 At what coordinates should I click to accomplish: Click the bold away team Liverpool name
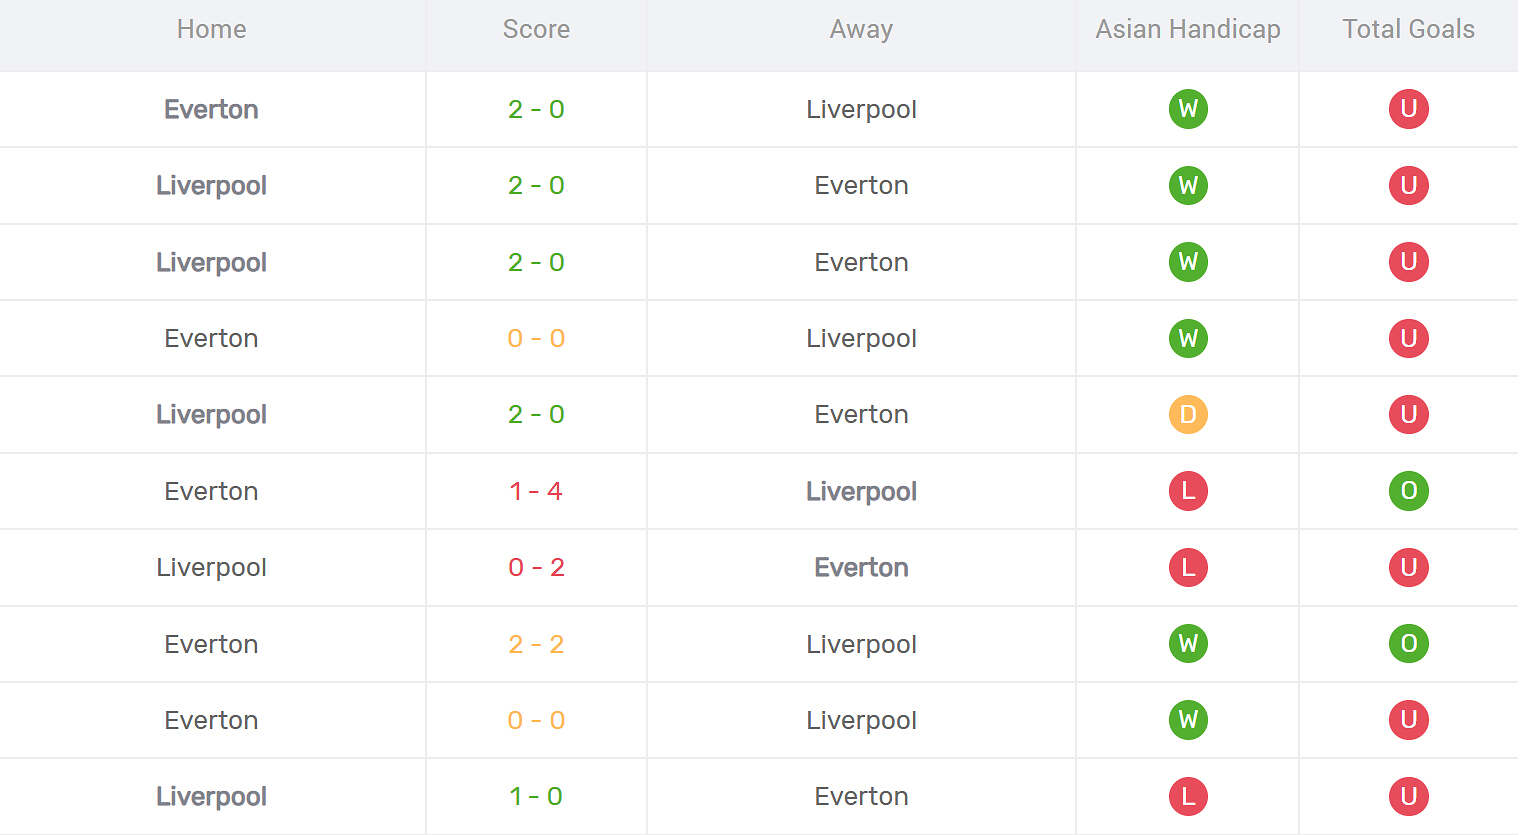pyautogui.click(x=861, y=491)
